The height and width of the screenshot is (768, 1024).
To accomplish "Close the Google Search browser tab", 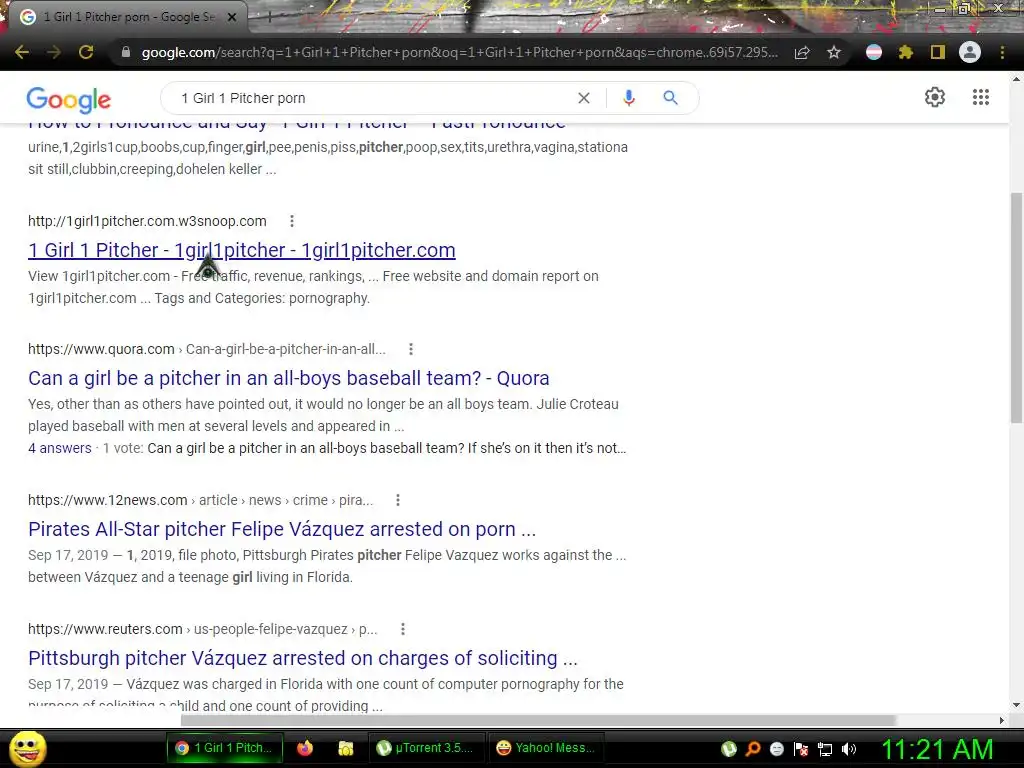I will (x=232, y=17).
